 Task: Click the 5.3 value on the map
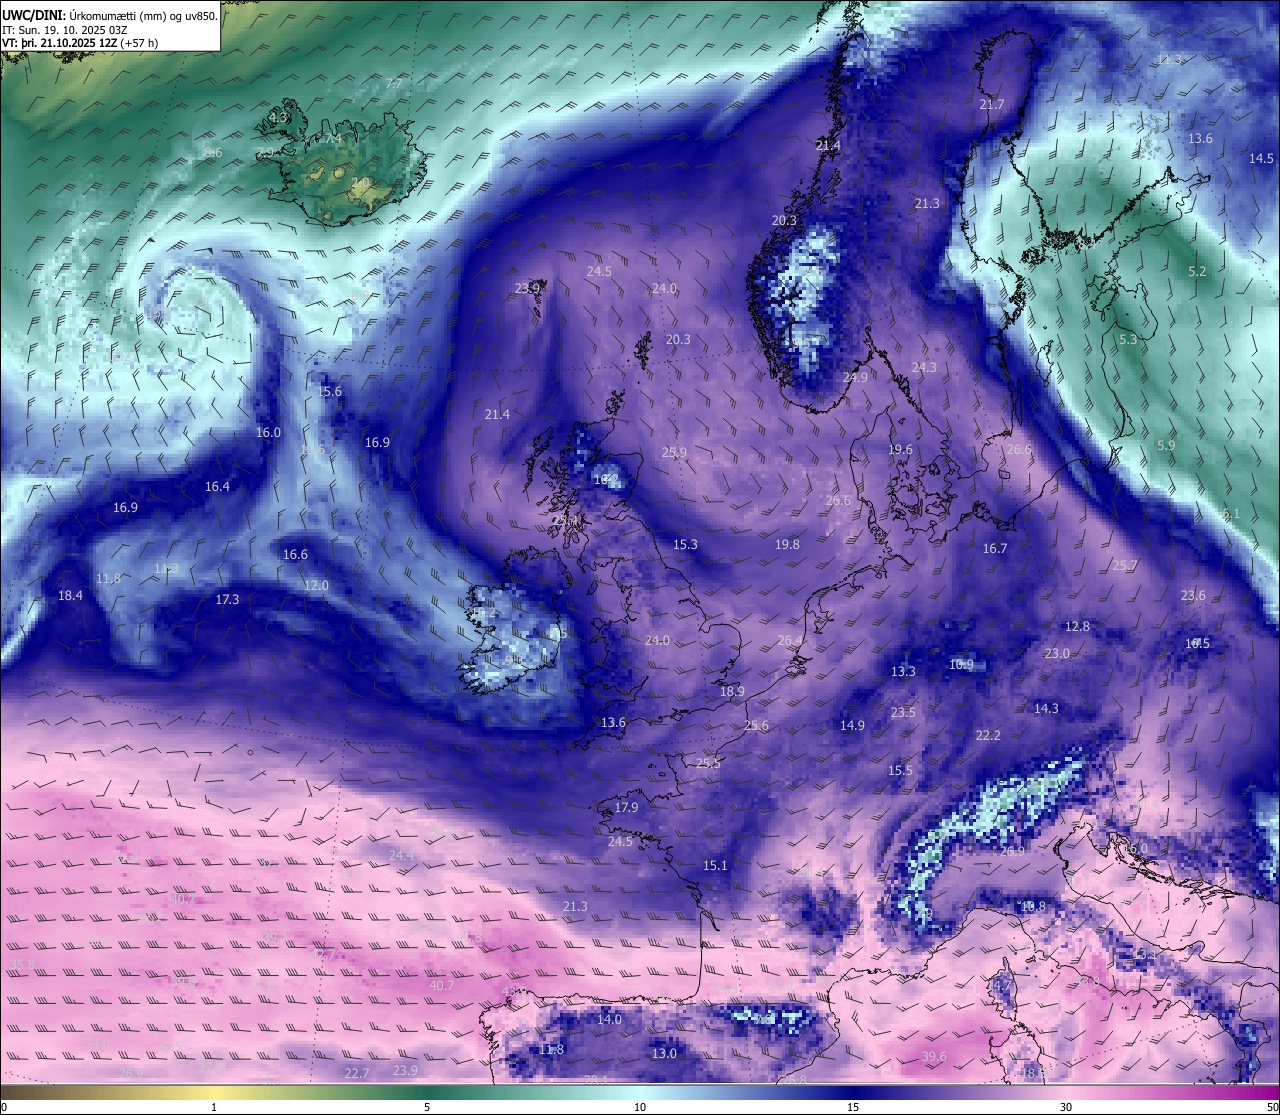click(1128, 339)
